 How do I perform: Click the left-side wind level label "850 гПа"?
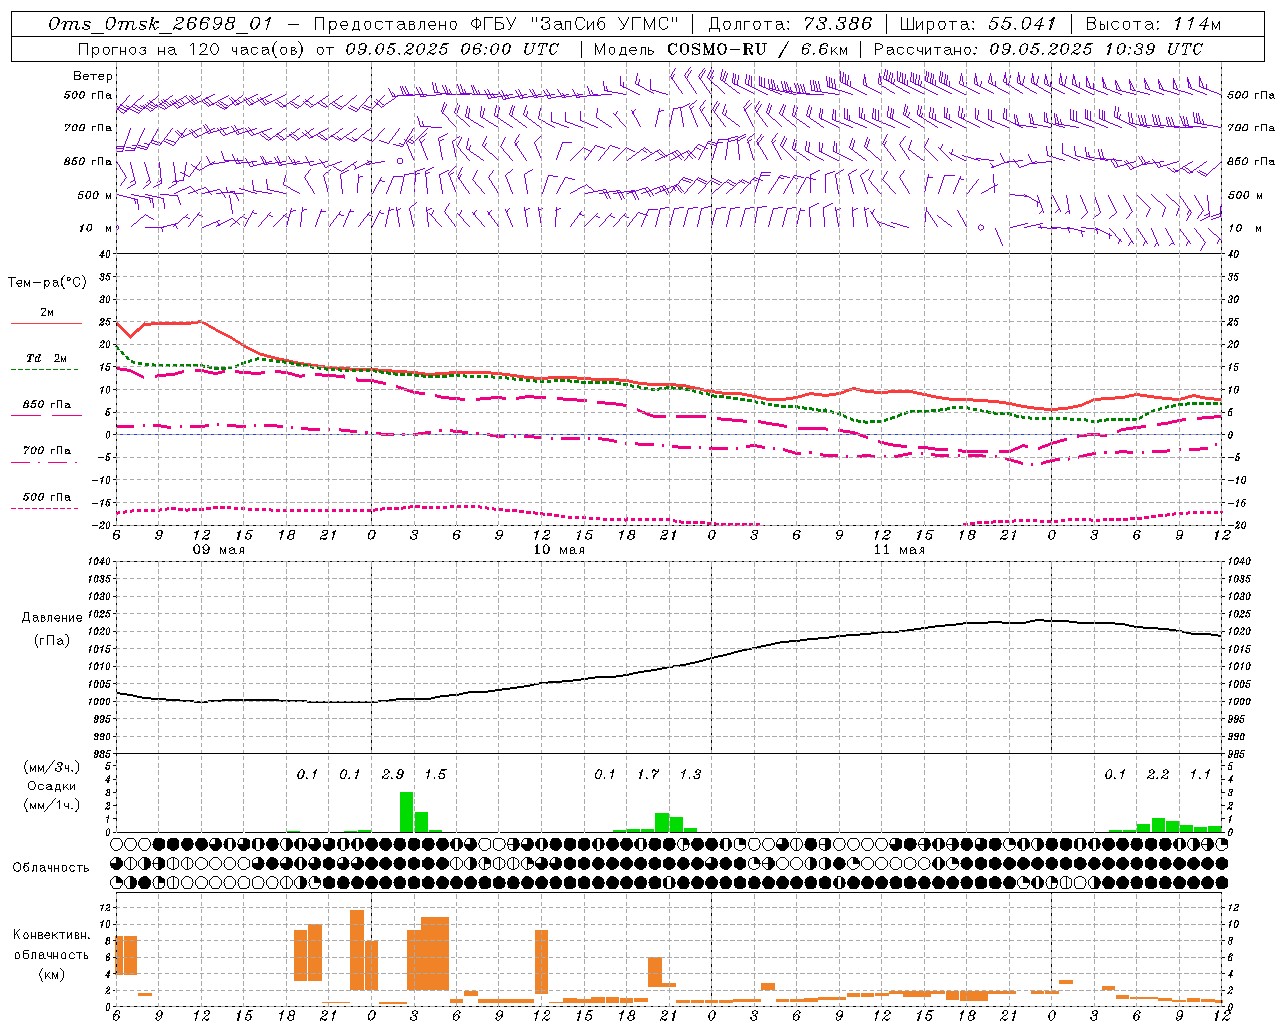pos(88,162)
